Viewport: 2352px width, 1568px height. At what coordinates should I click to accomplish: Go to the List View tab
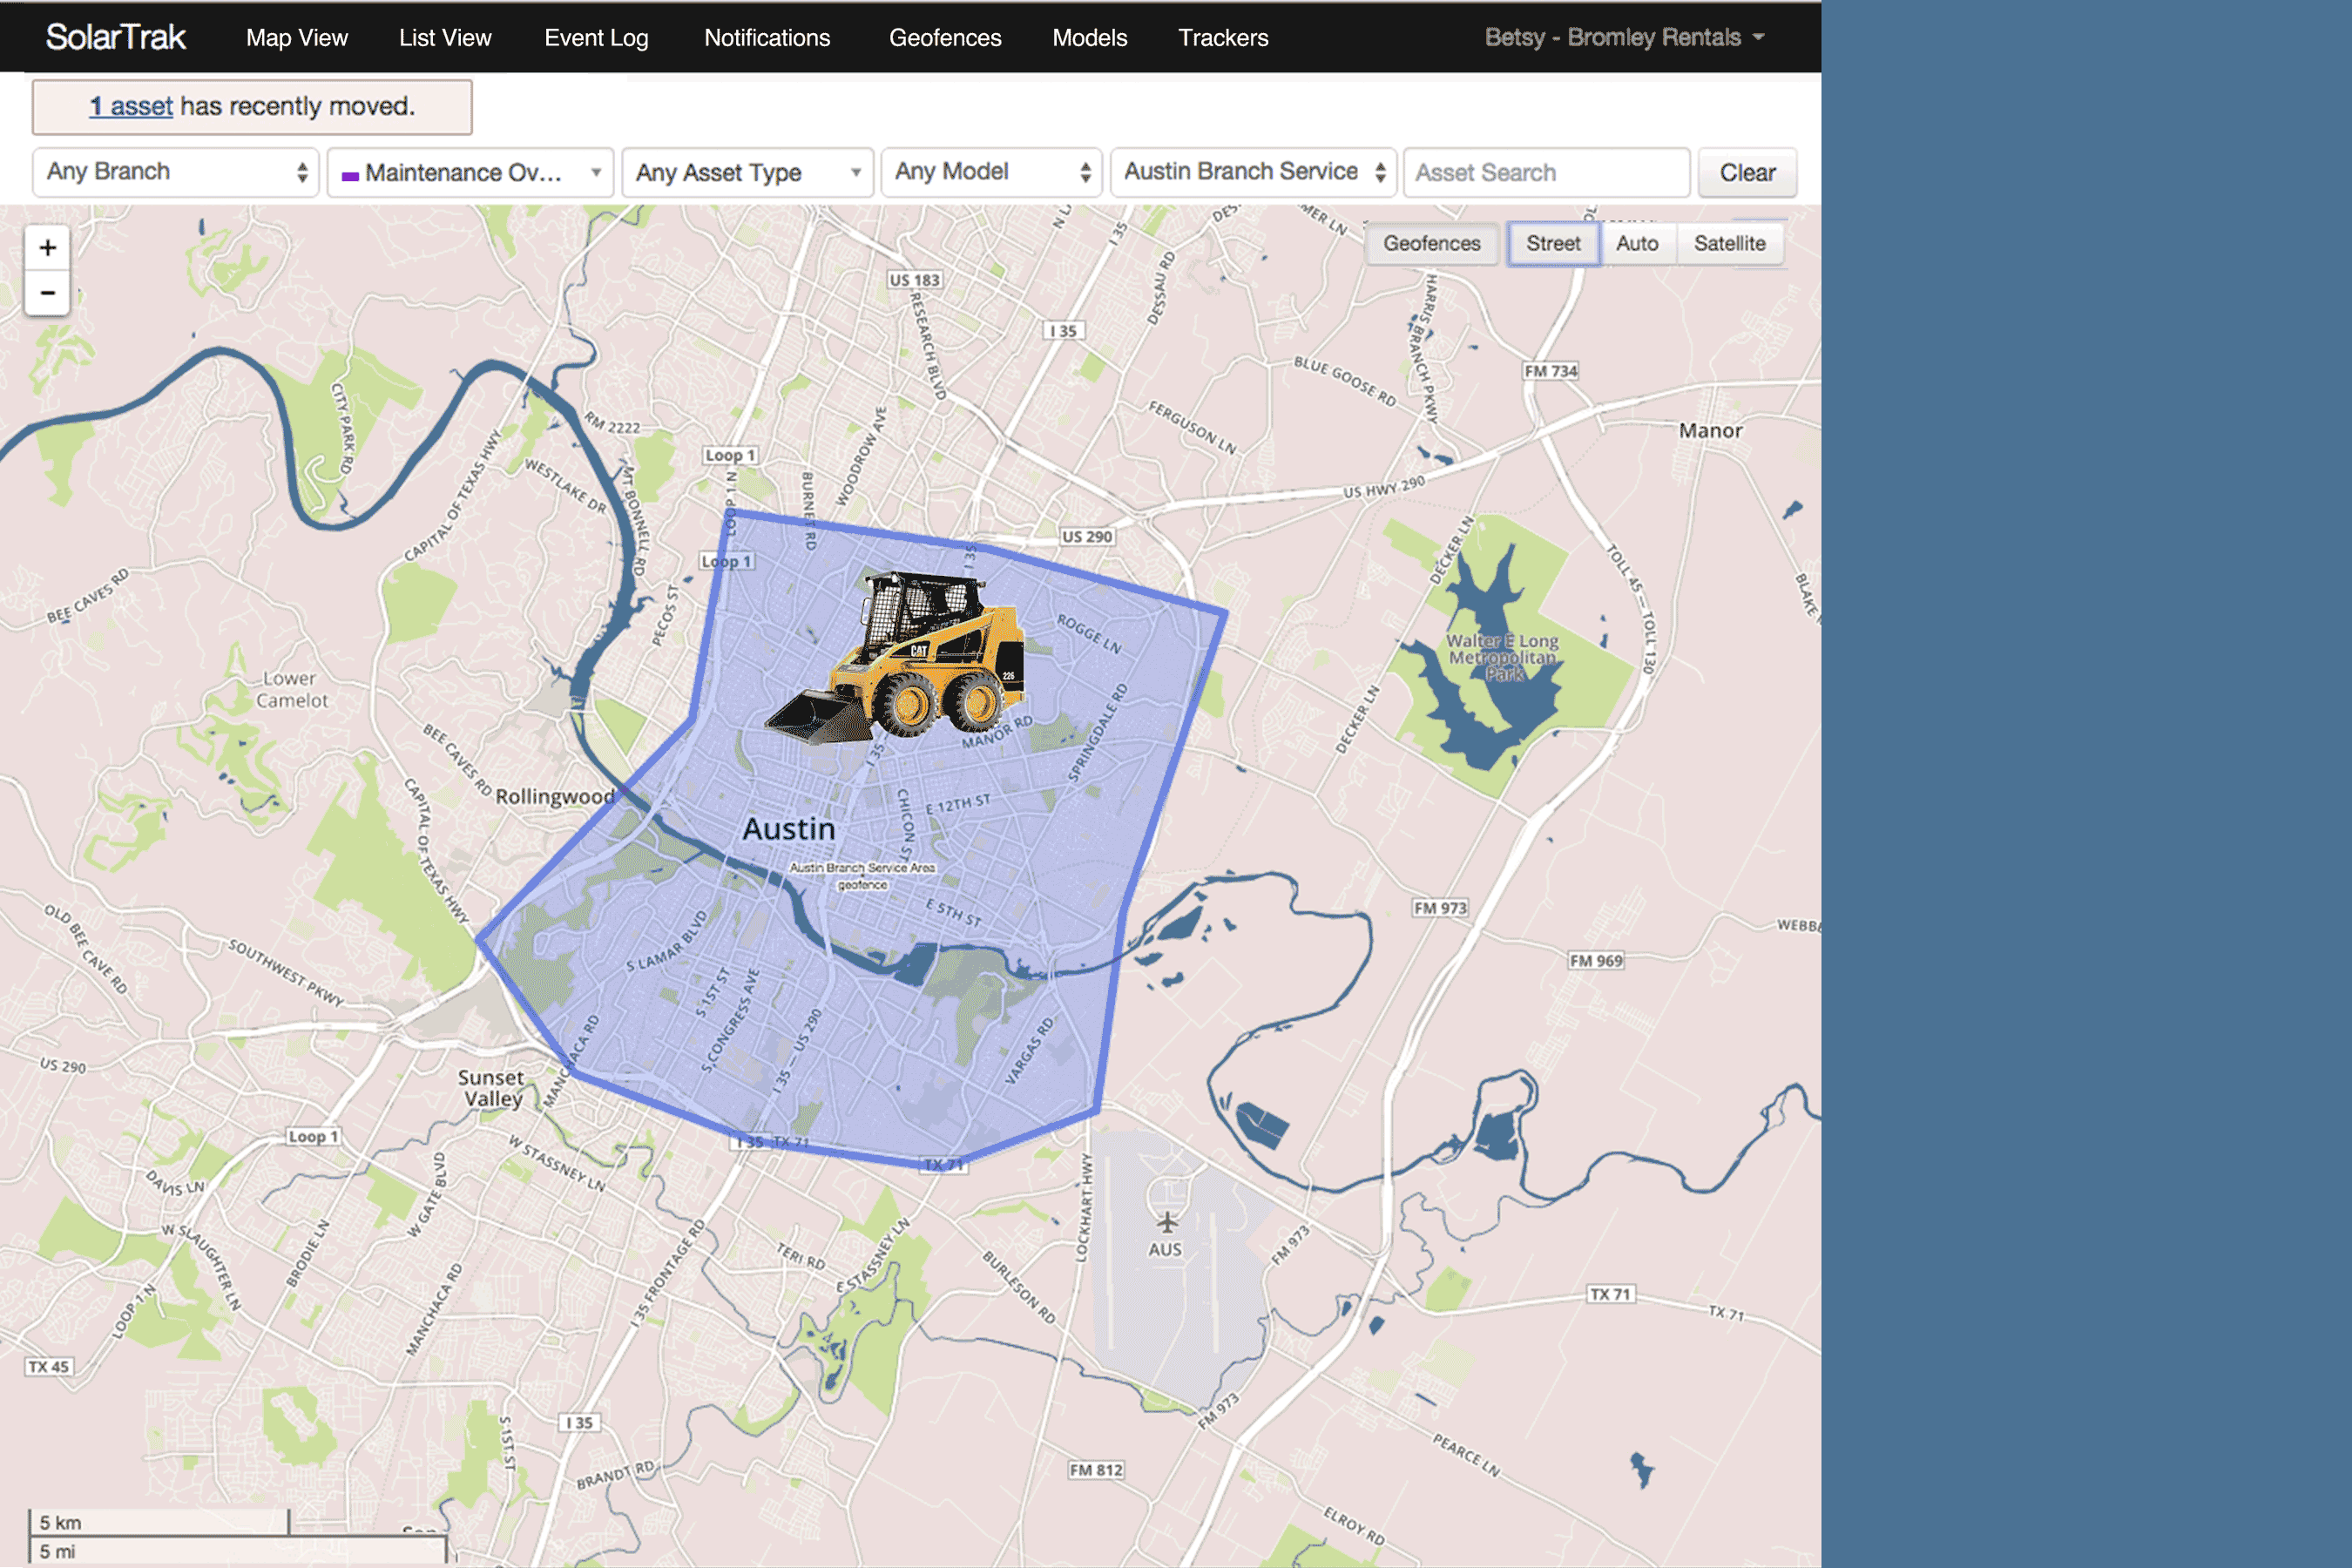point(445,38)
